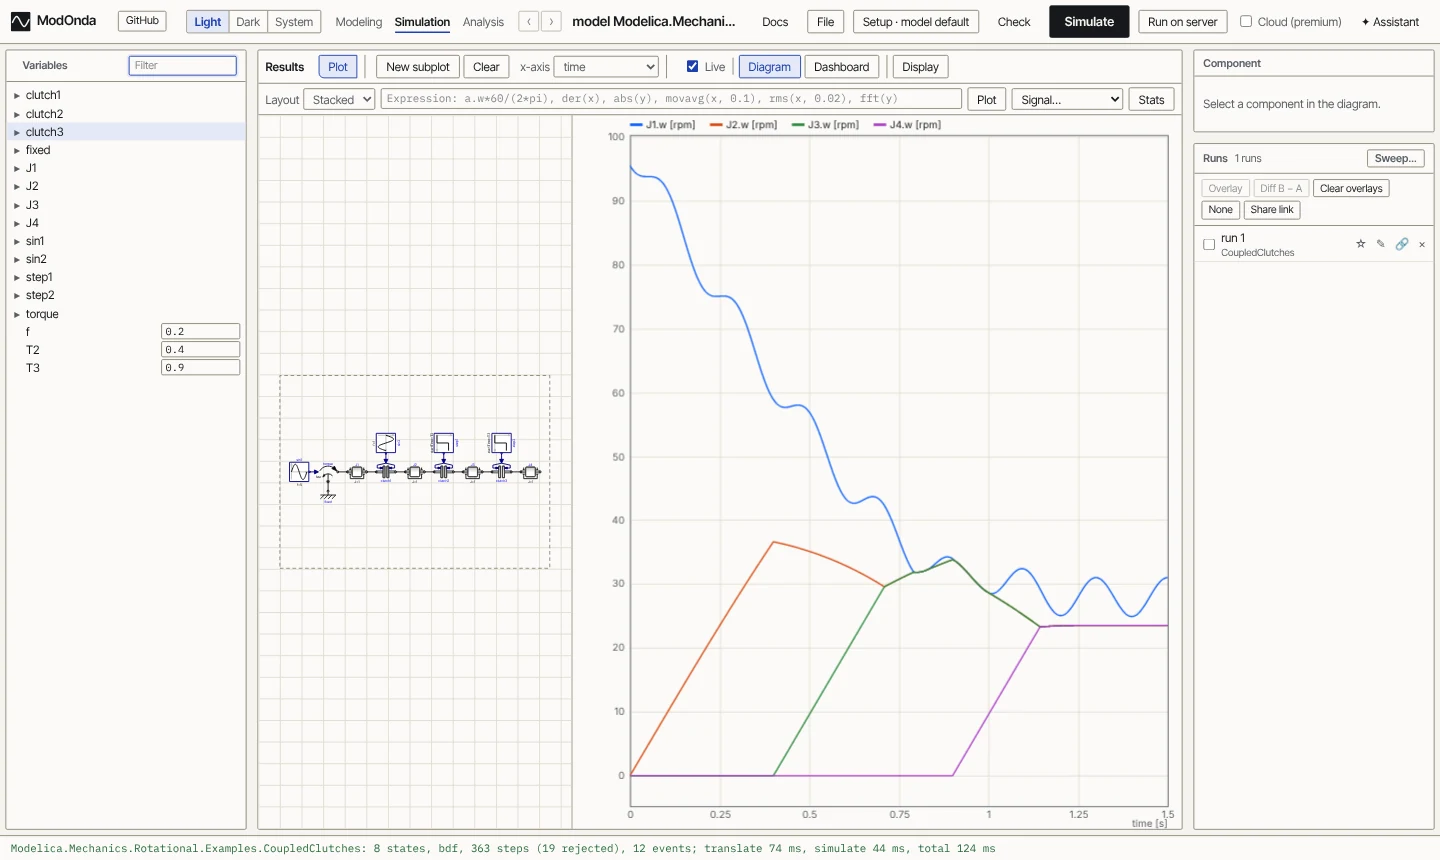Open the Analysis tab
The image size is (1440, 860).
click(483, 22)
